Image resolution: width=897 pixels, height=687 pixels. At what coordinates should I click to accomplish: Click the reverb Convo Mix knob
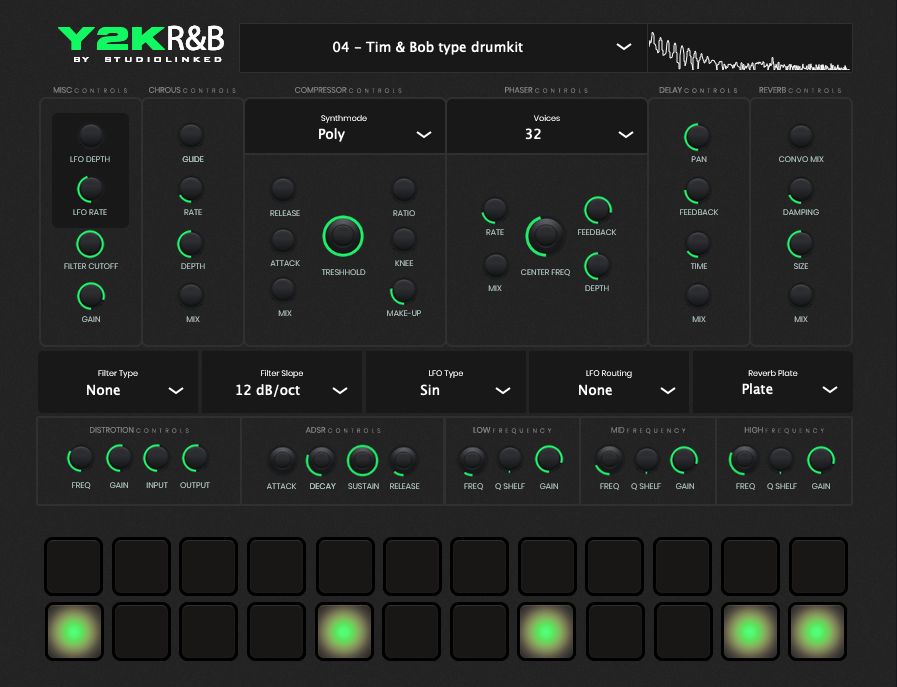click(x=800, y=135)
